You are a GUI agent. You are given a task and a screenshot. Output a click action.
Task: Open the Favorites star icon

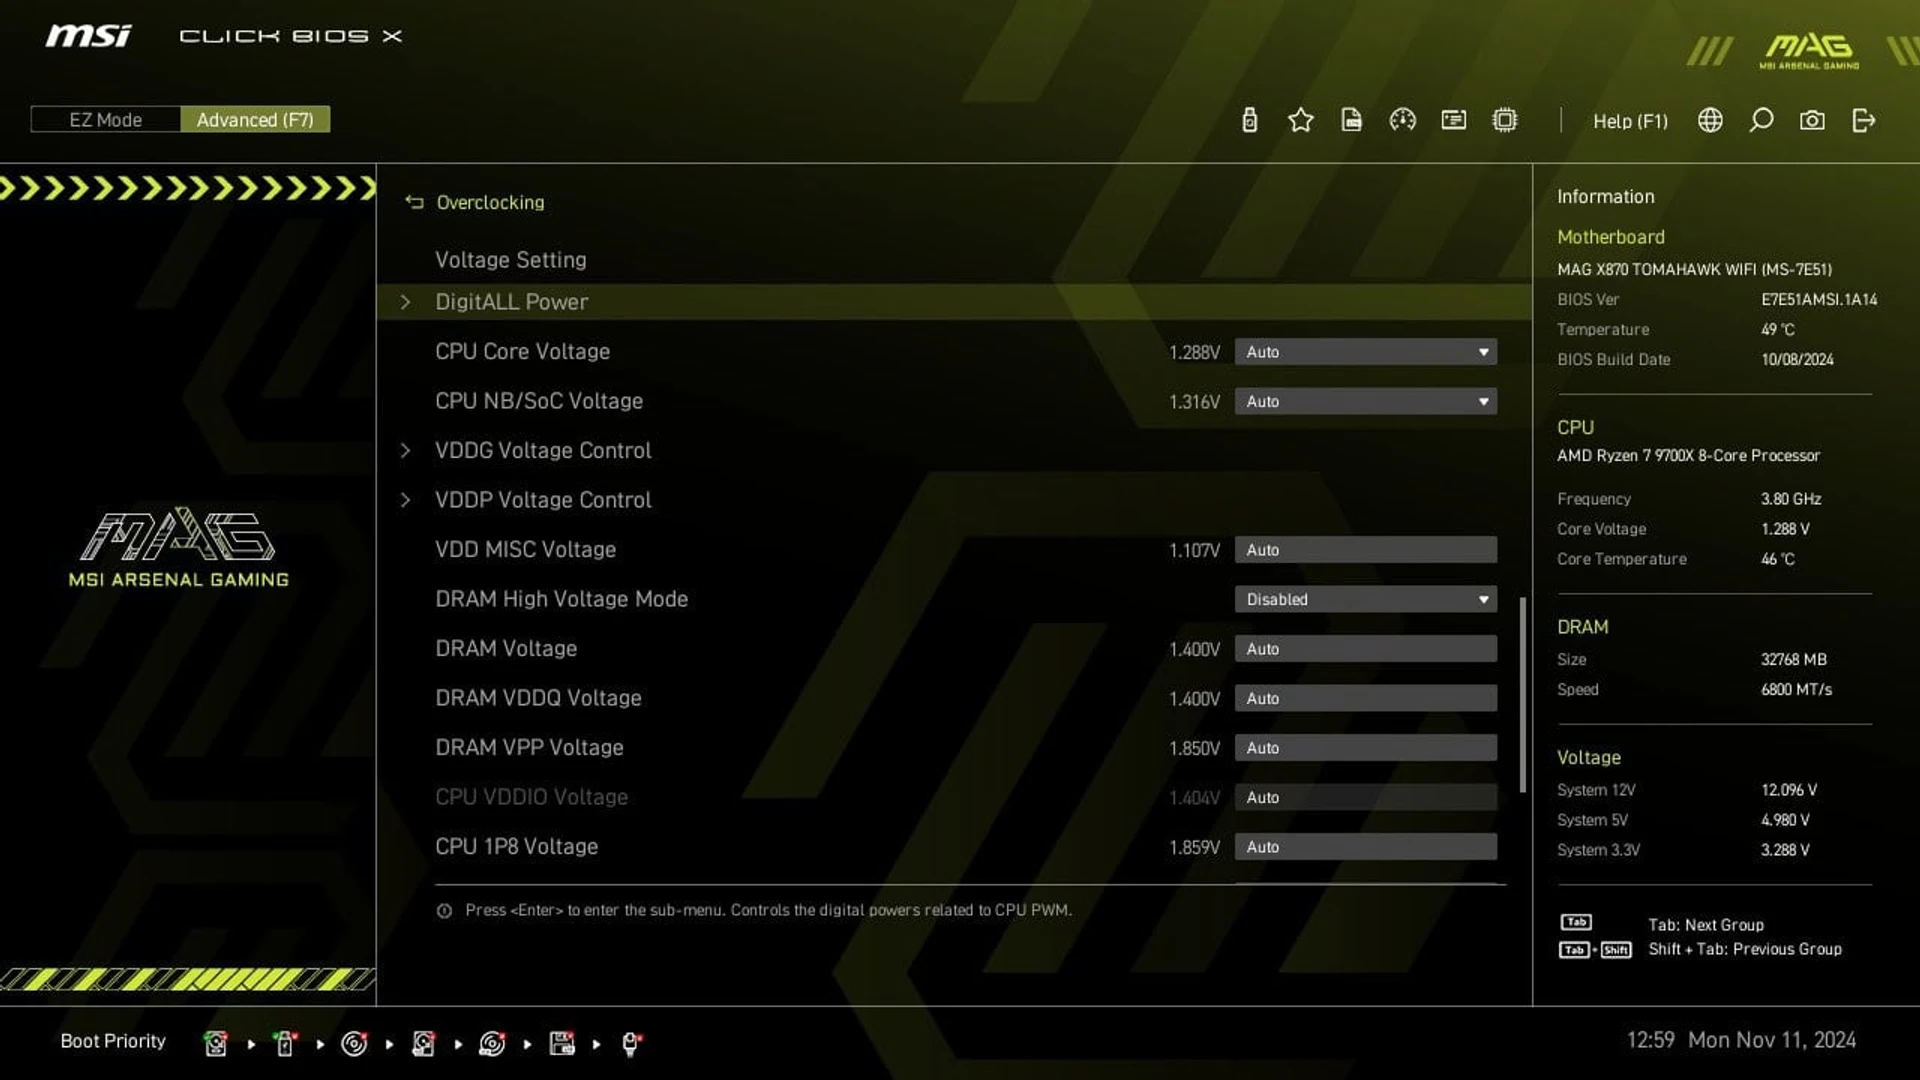pos(1300,120)
